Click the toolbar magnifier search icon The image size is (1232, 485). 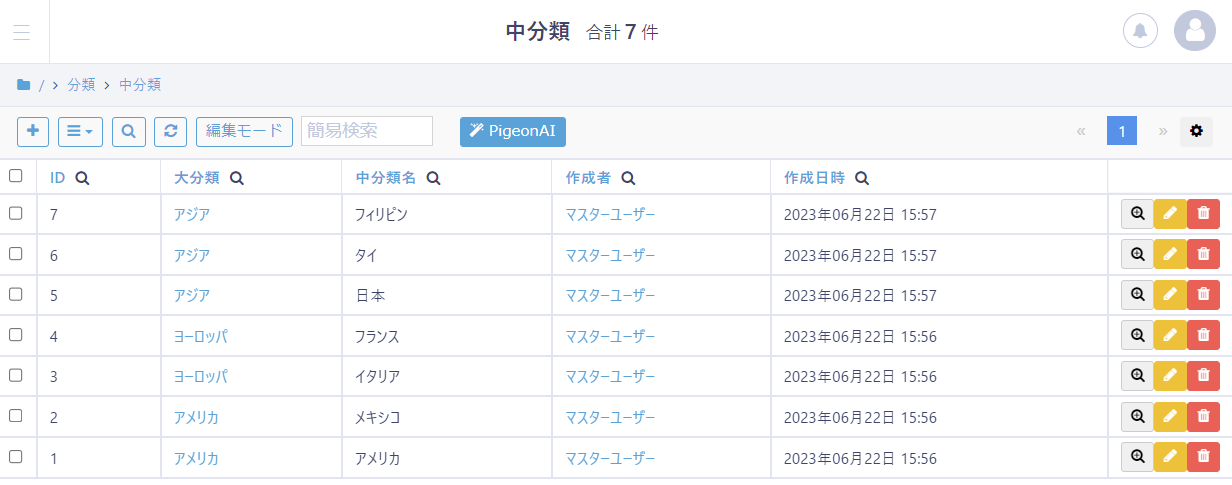pos(129,131)
